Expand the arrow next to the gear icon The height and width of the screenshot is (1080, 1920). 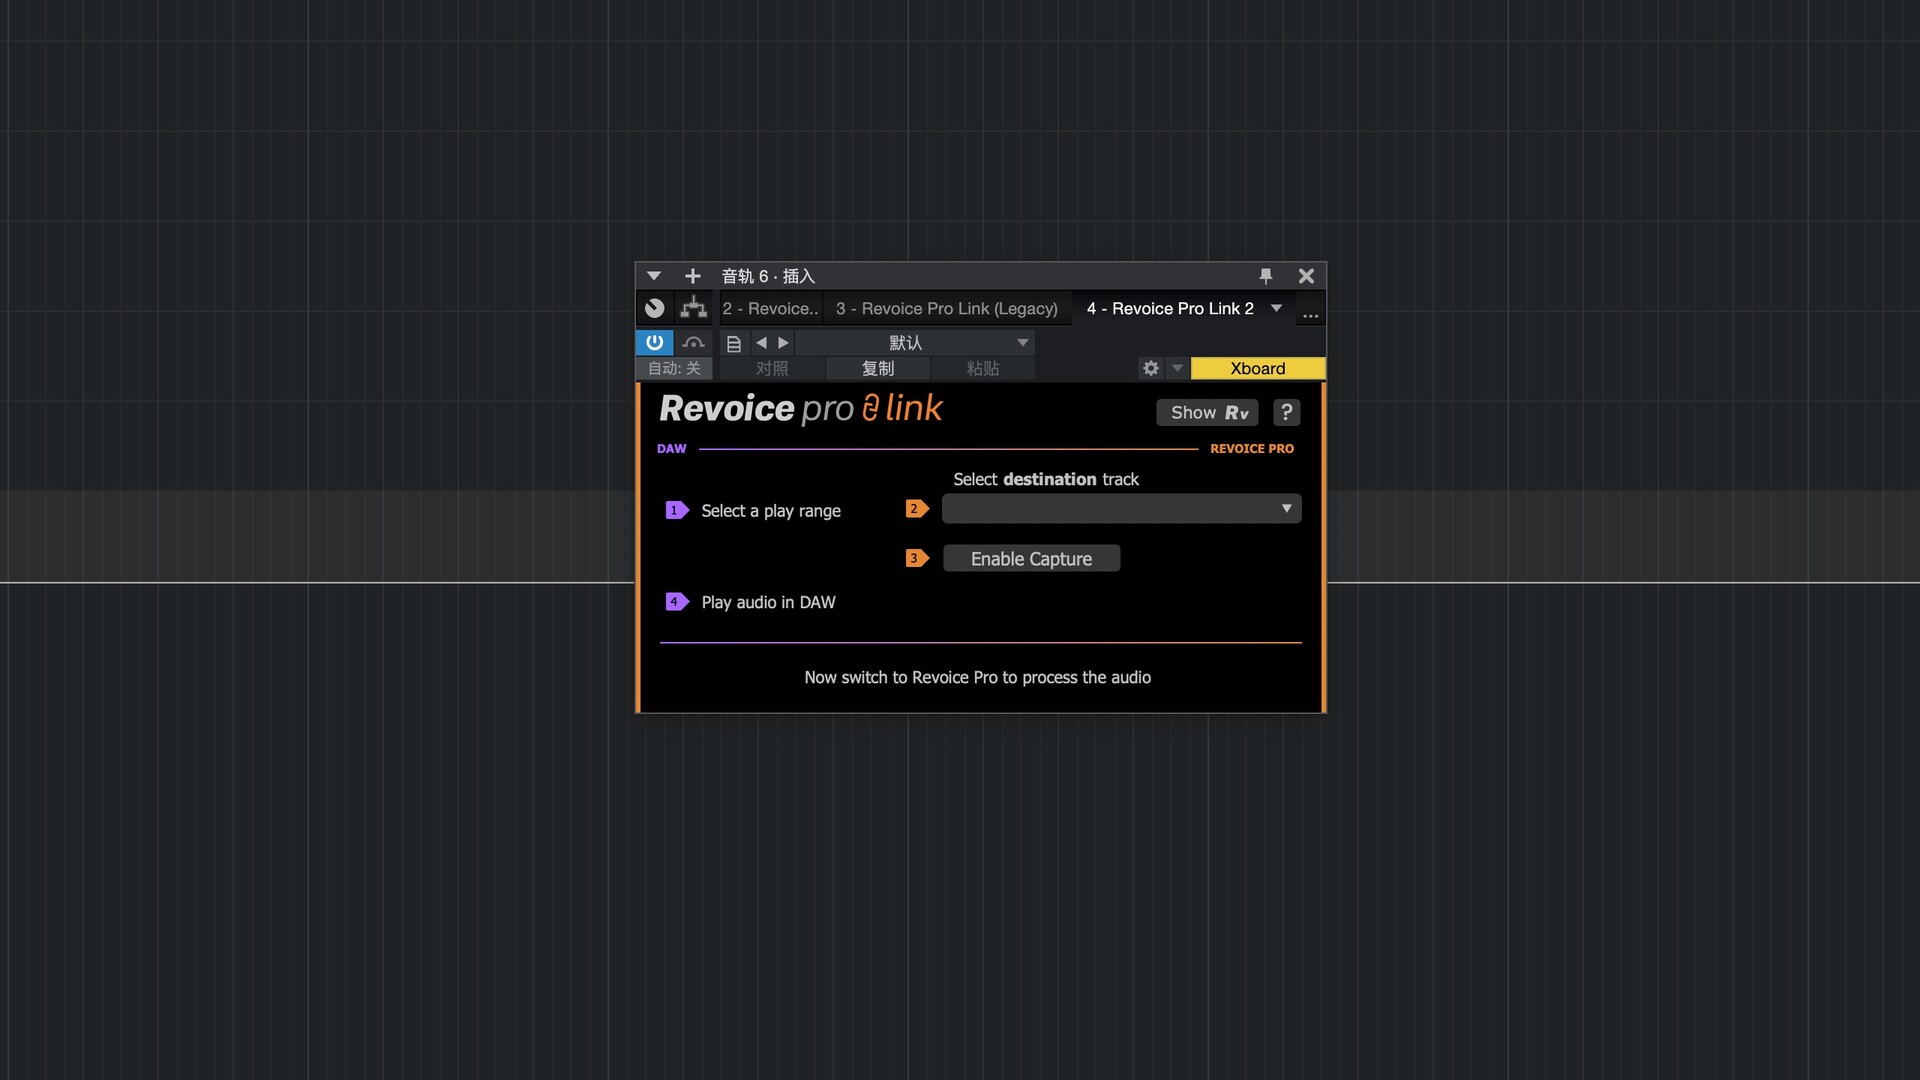click(x=1177, y=368)
